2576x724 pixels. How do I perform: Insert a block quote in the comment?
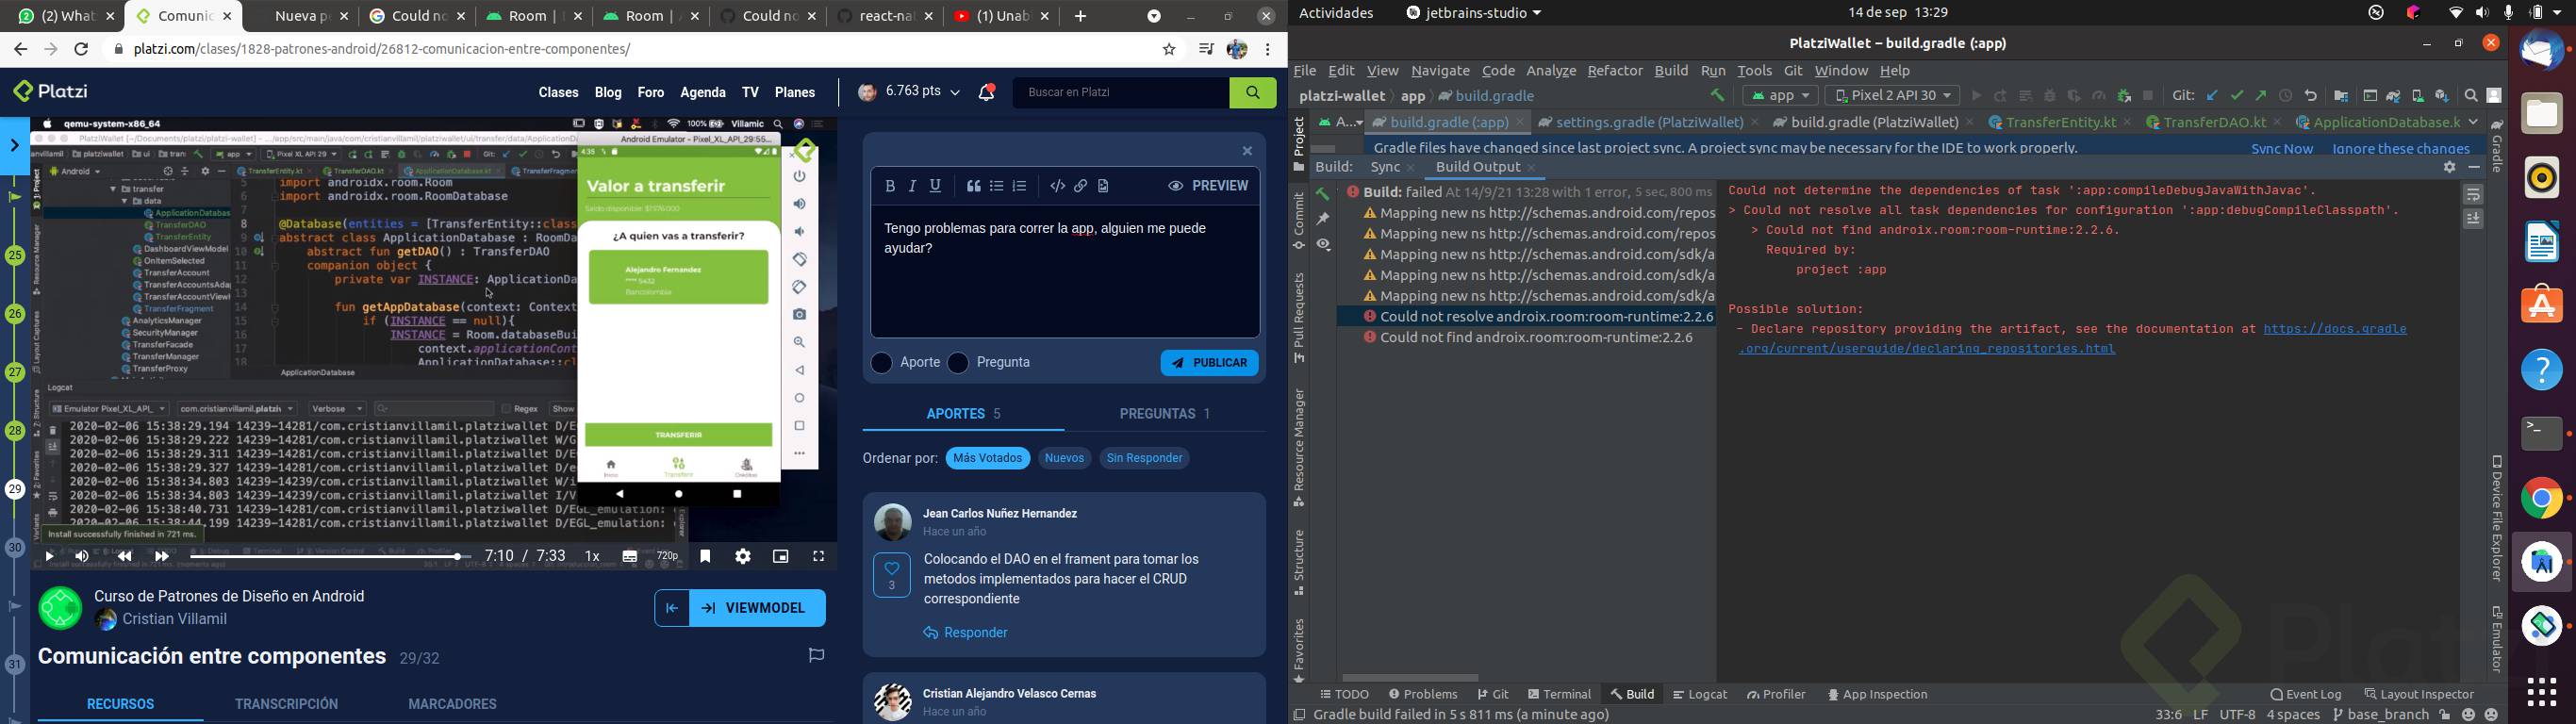point(974,186)
